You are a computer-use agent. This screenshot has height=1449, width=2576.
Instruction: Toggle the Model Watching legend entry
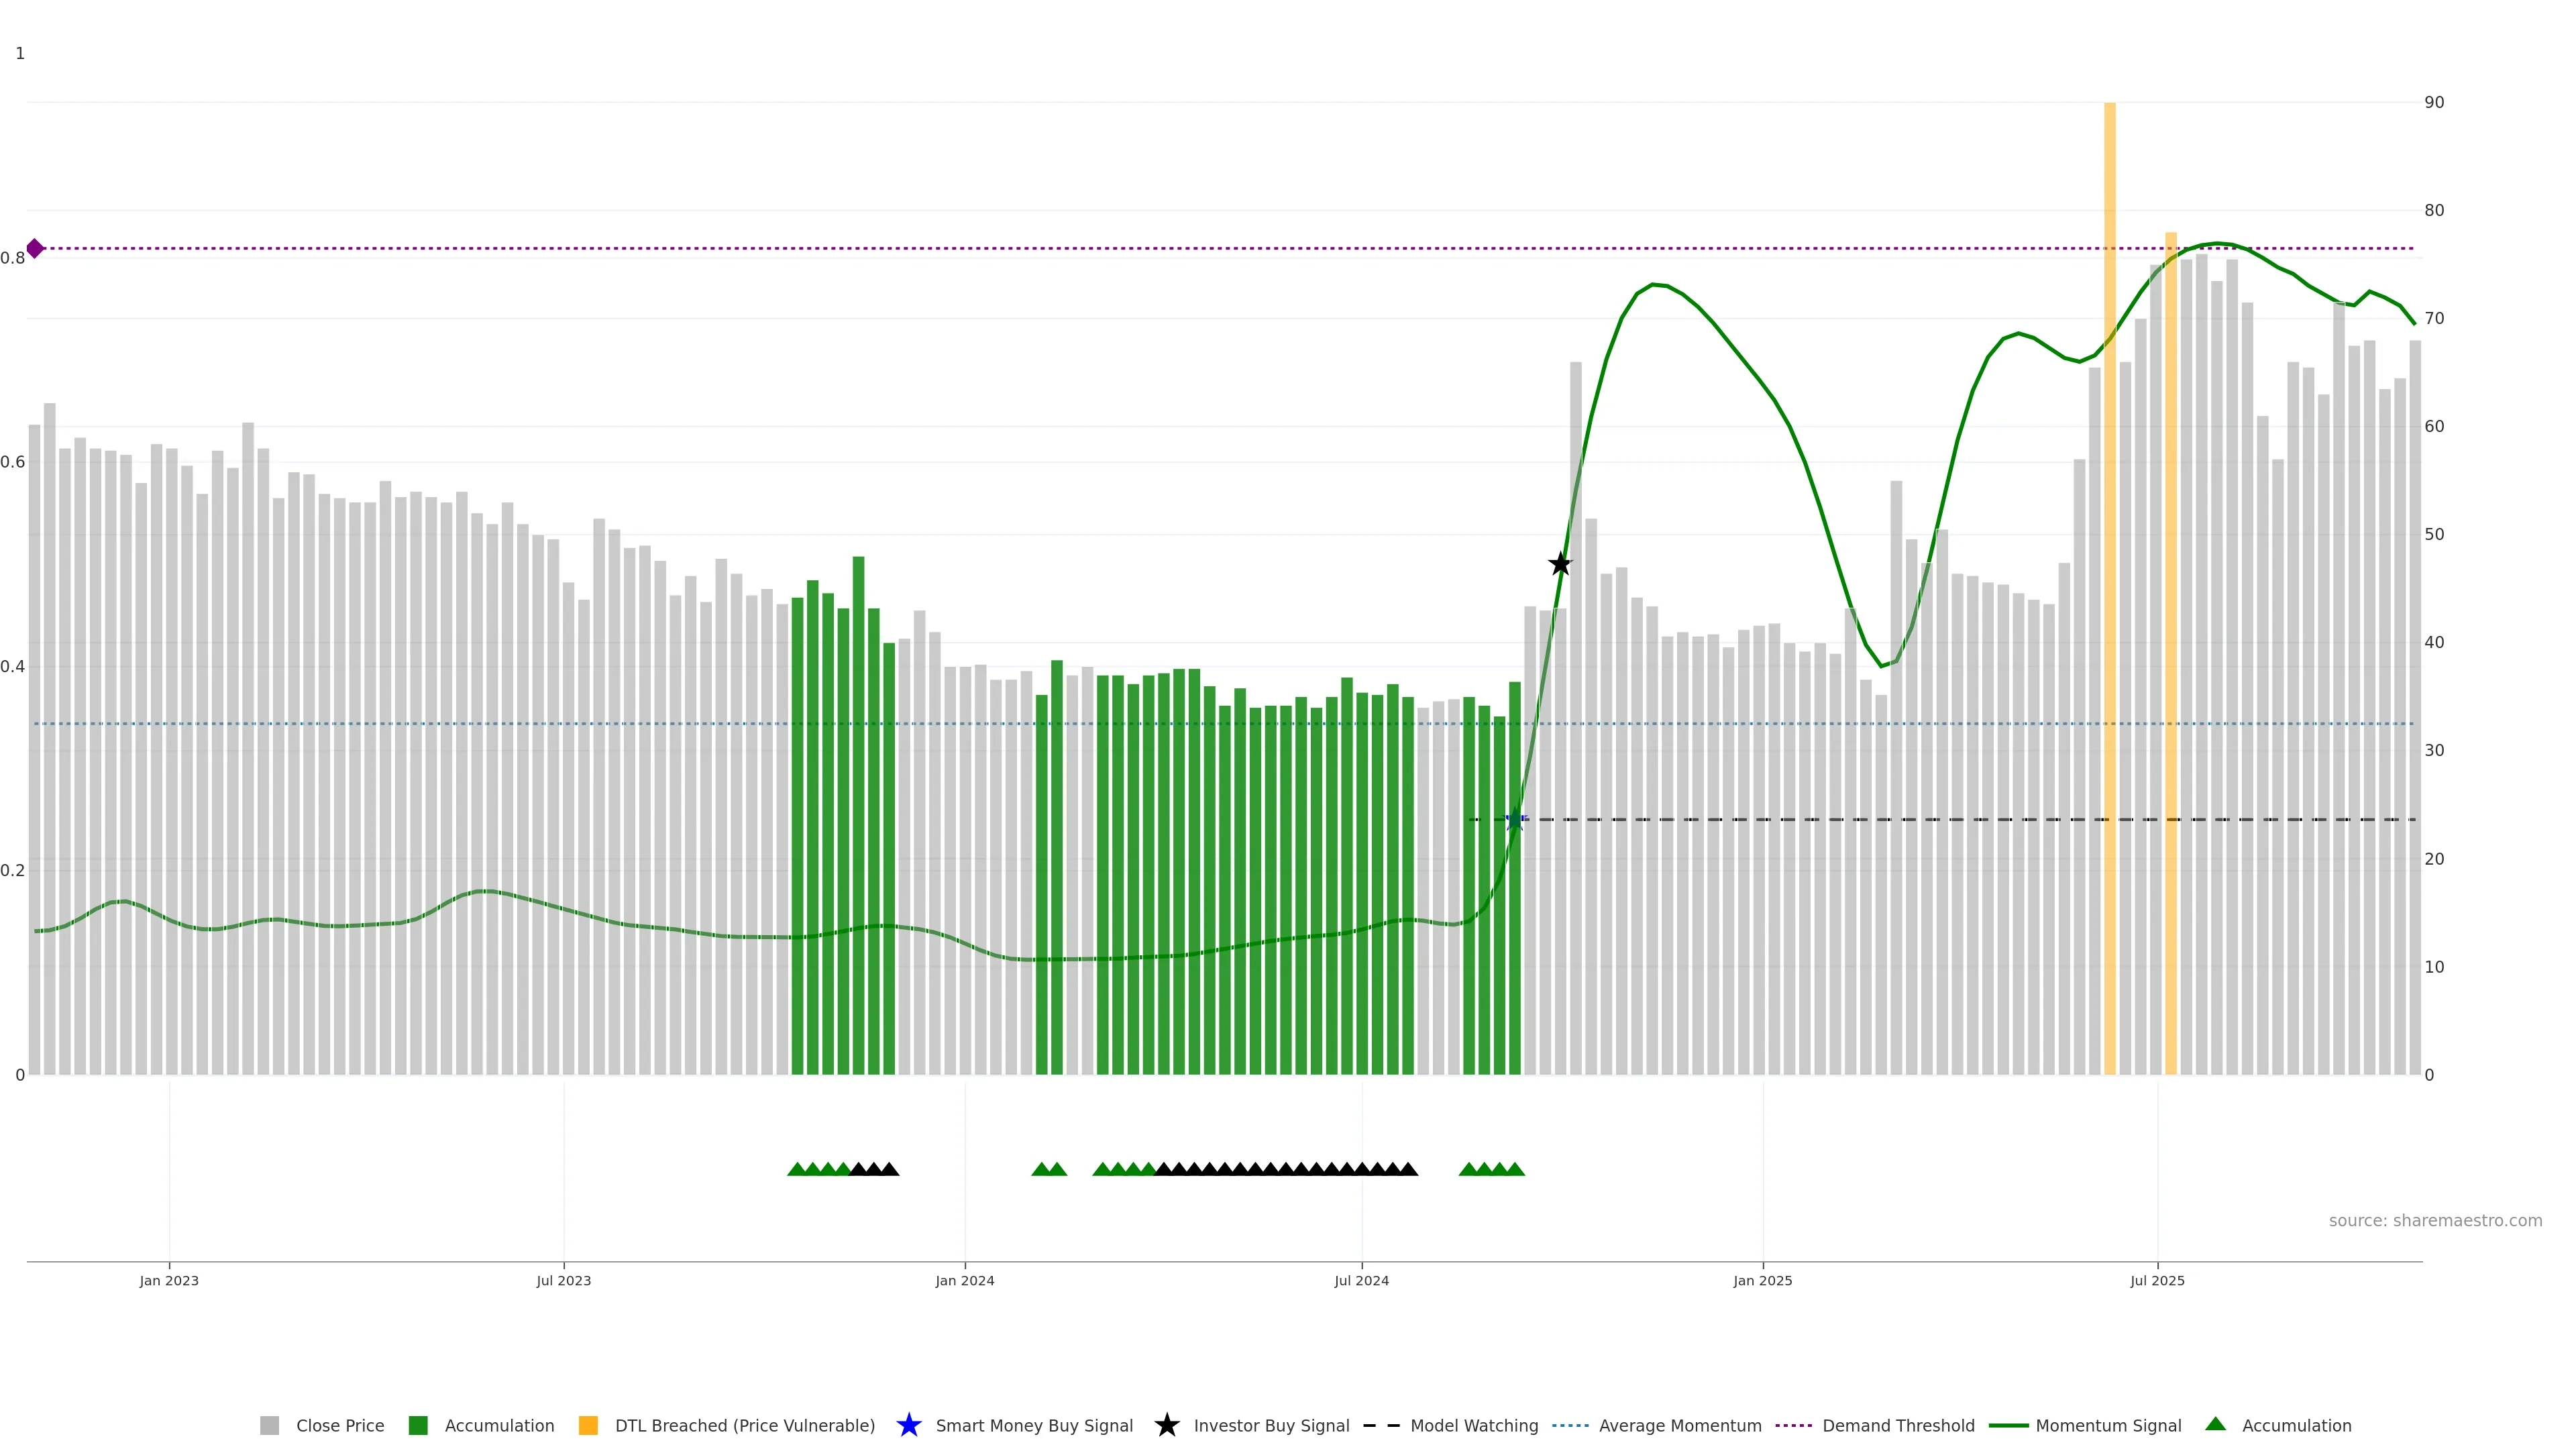coord(1473,1425)
